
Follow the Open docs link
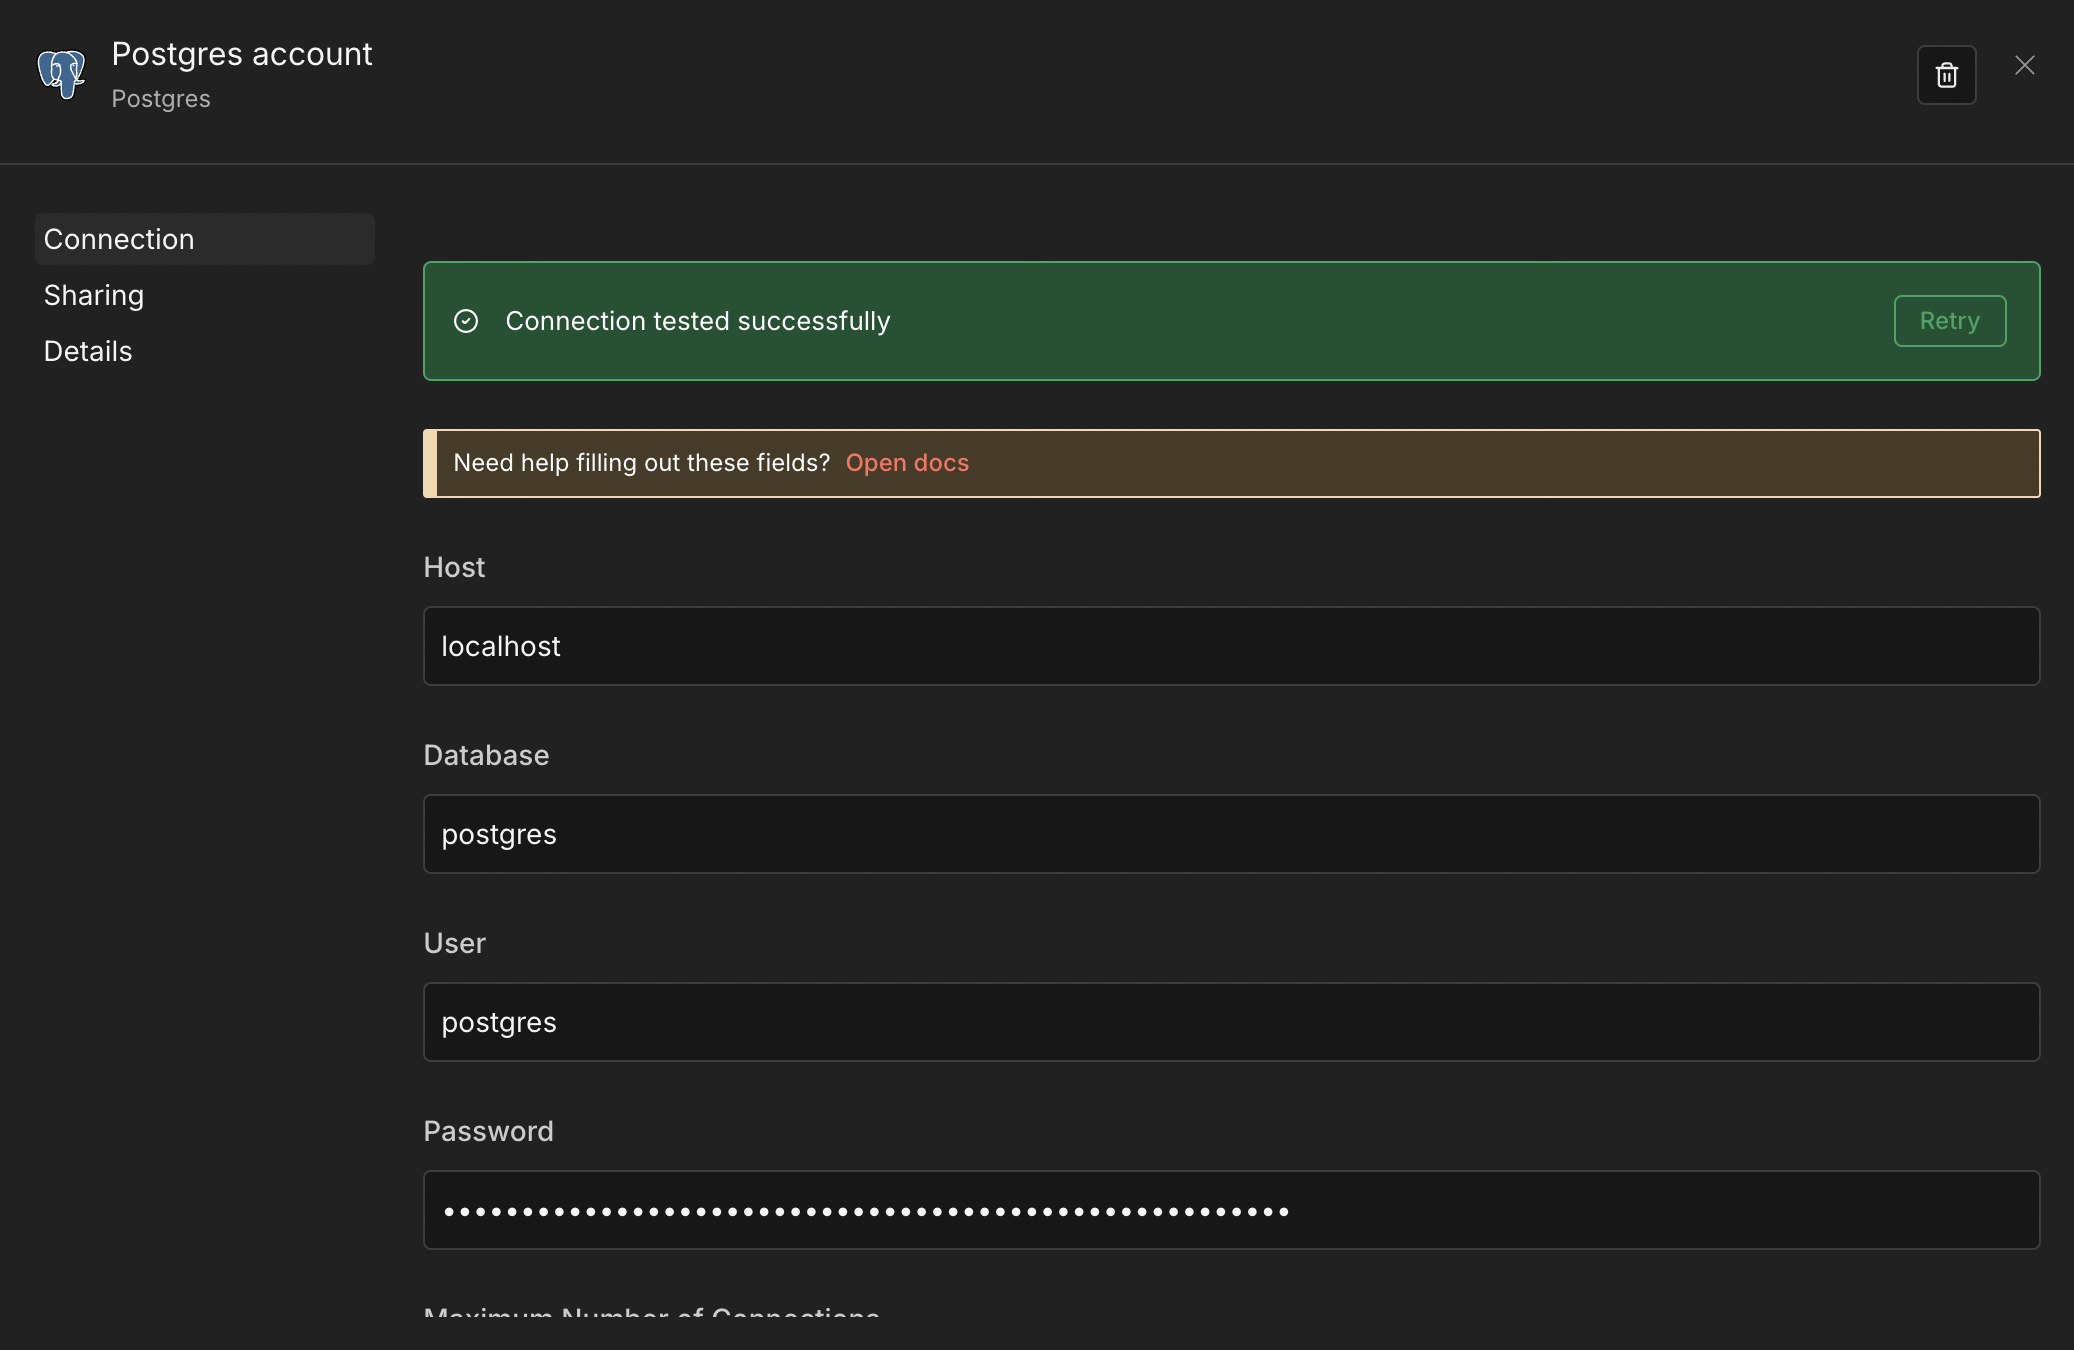[906, 463]
